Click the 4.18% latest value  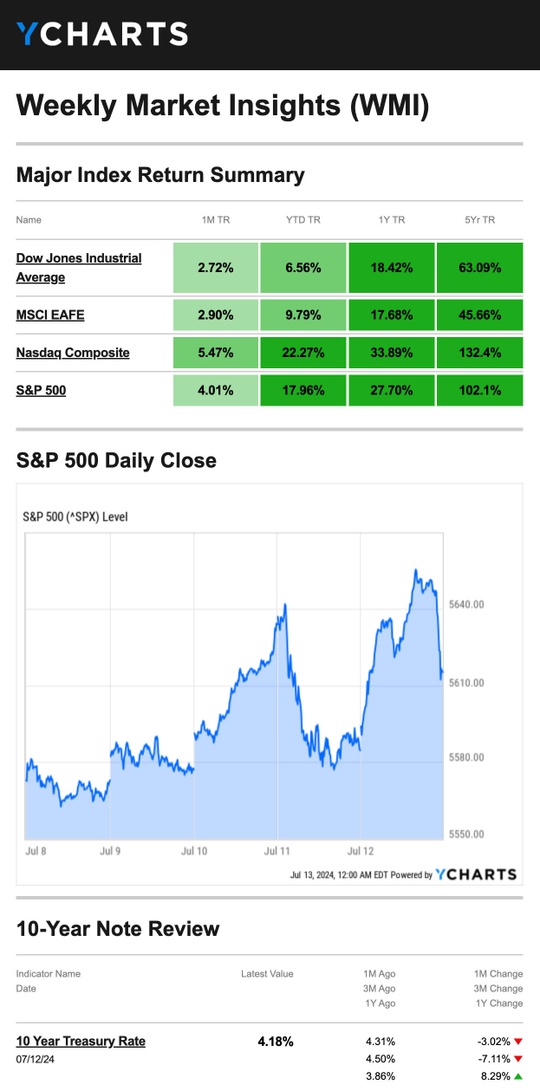[x=276, y=1042]
